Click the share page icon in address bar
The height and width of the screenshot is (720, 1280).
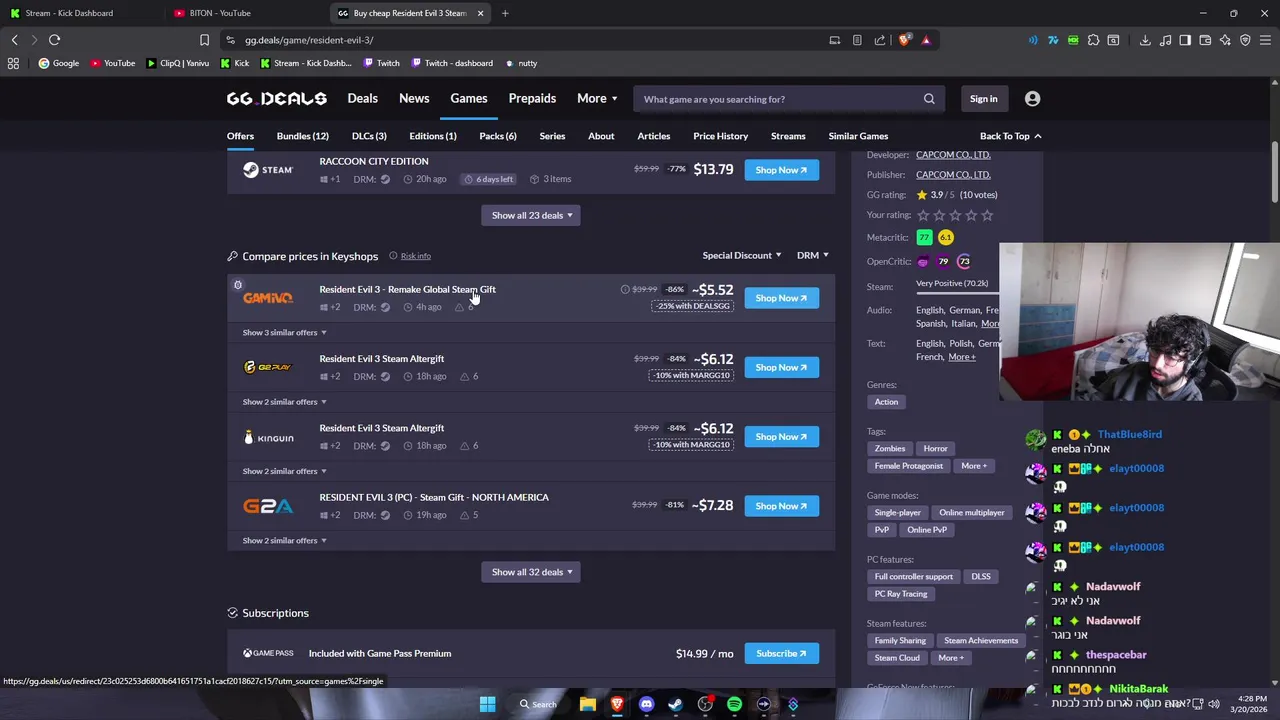coord(880,40)
